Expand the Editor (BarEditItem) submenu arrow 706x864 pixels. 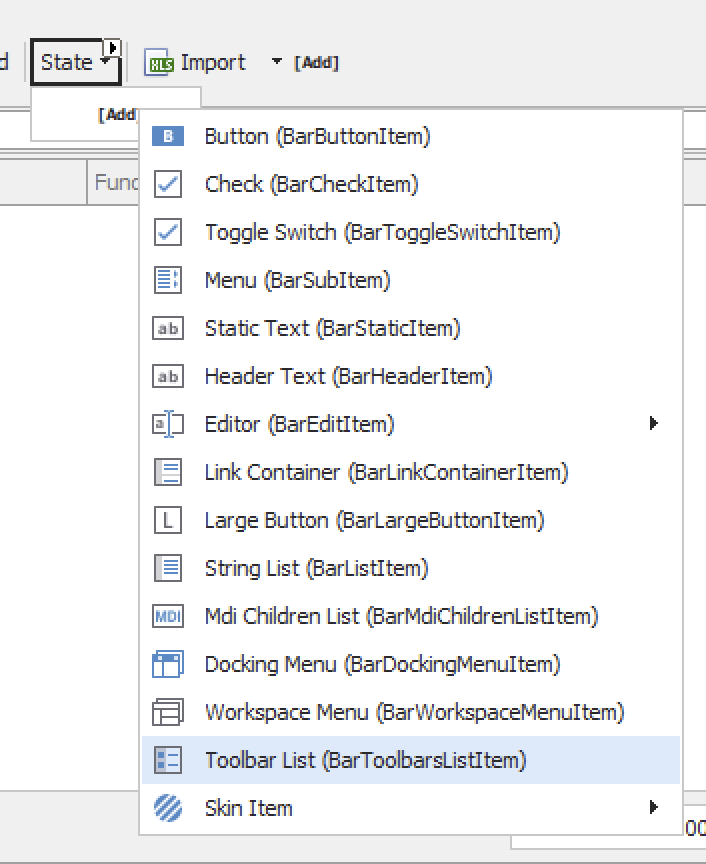[654, 424]
